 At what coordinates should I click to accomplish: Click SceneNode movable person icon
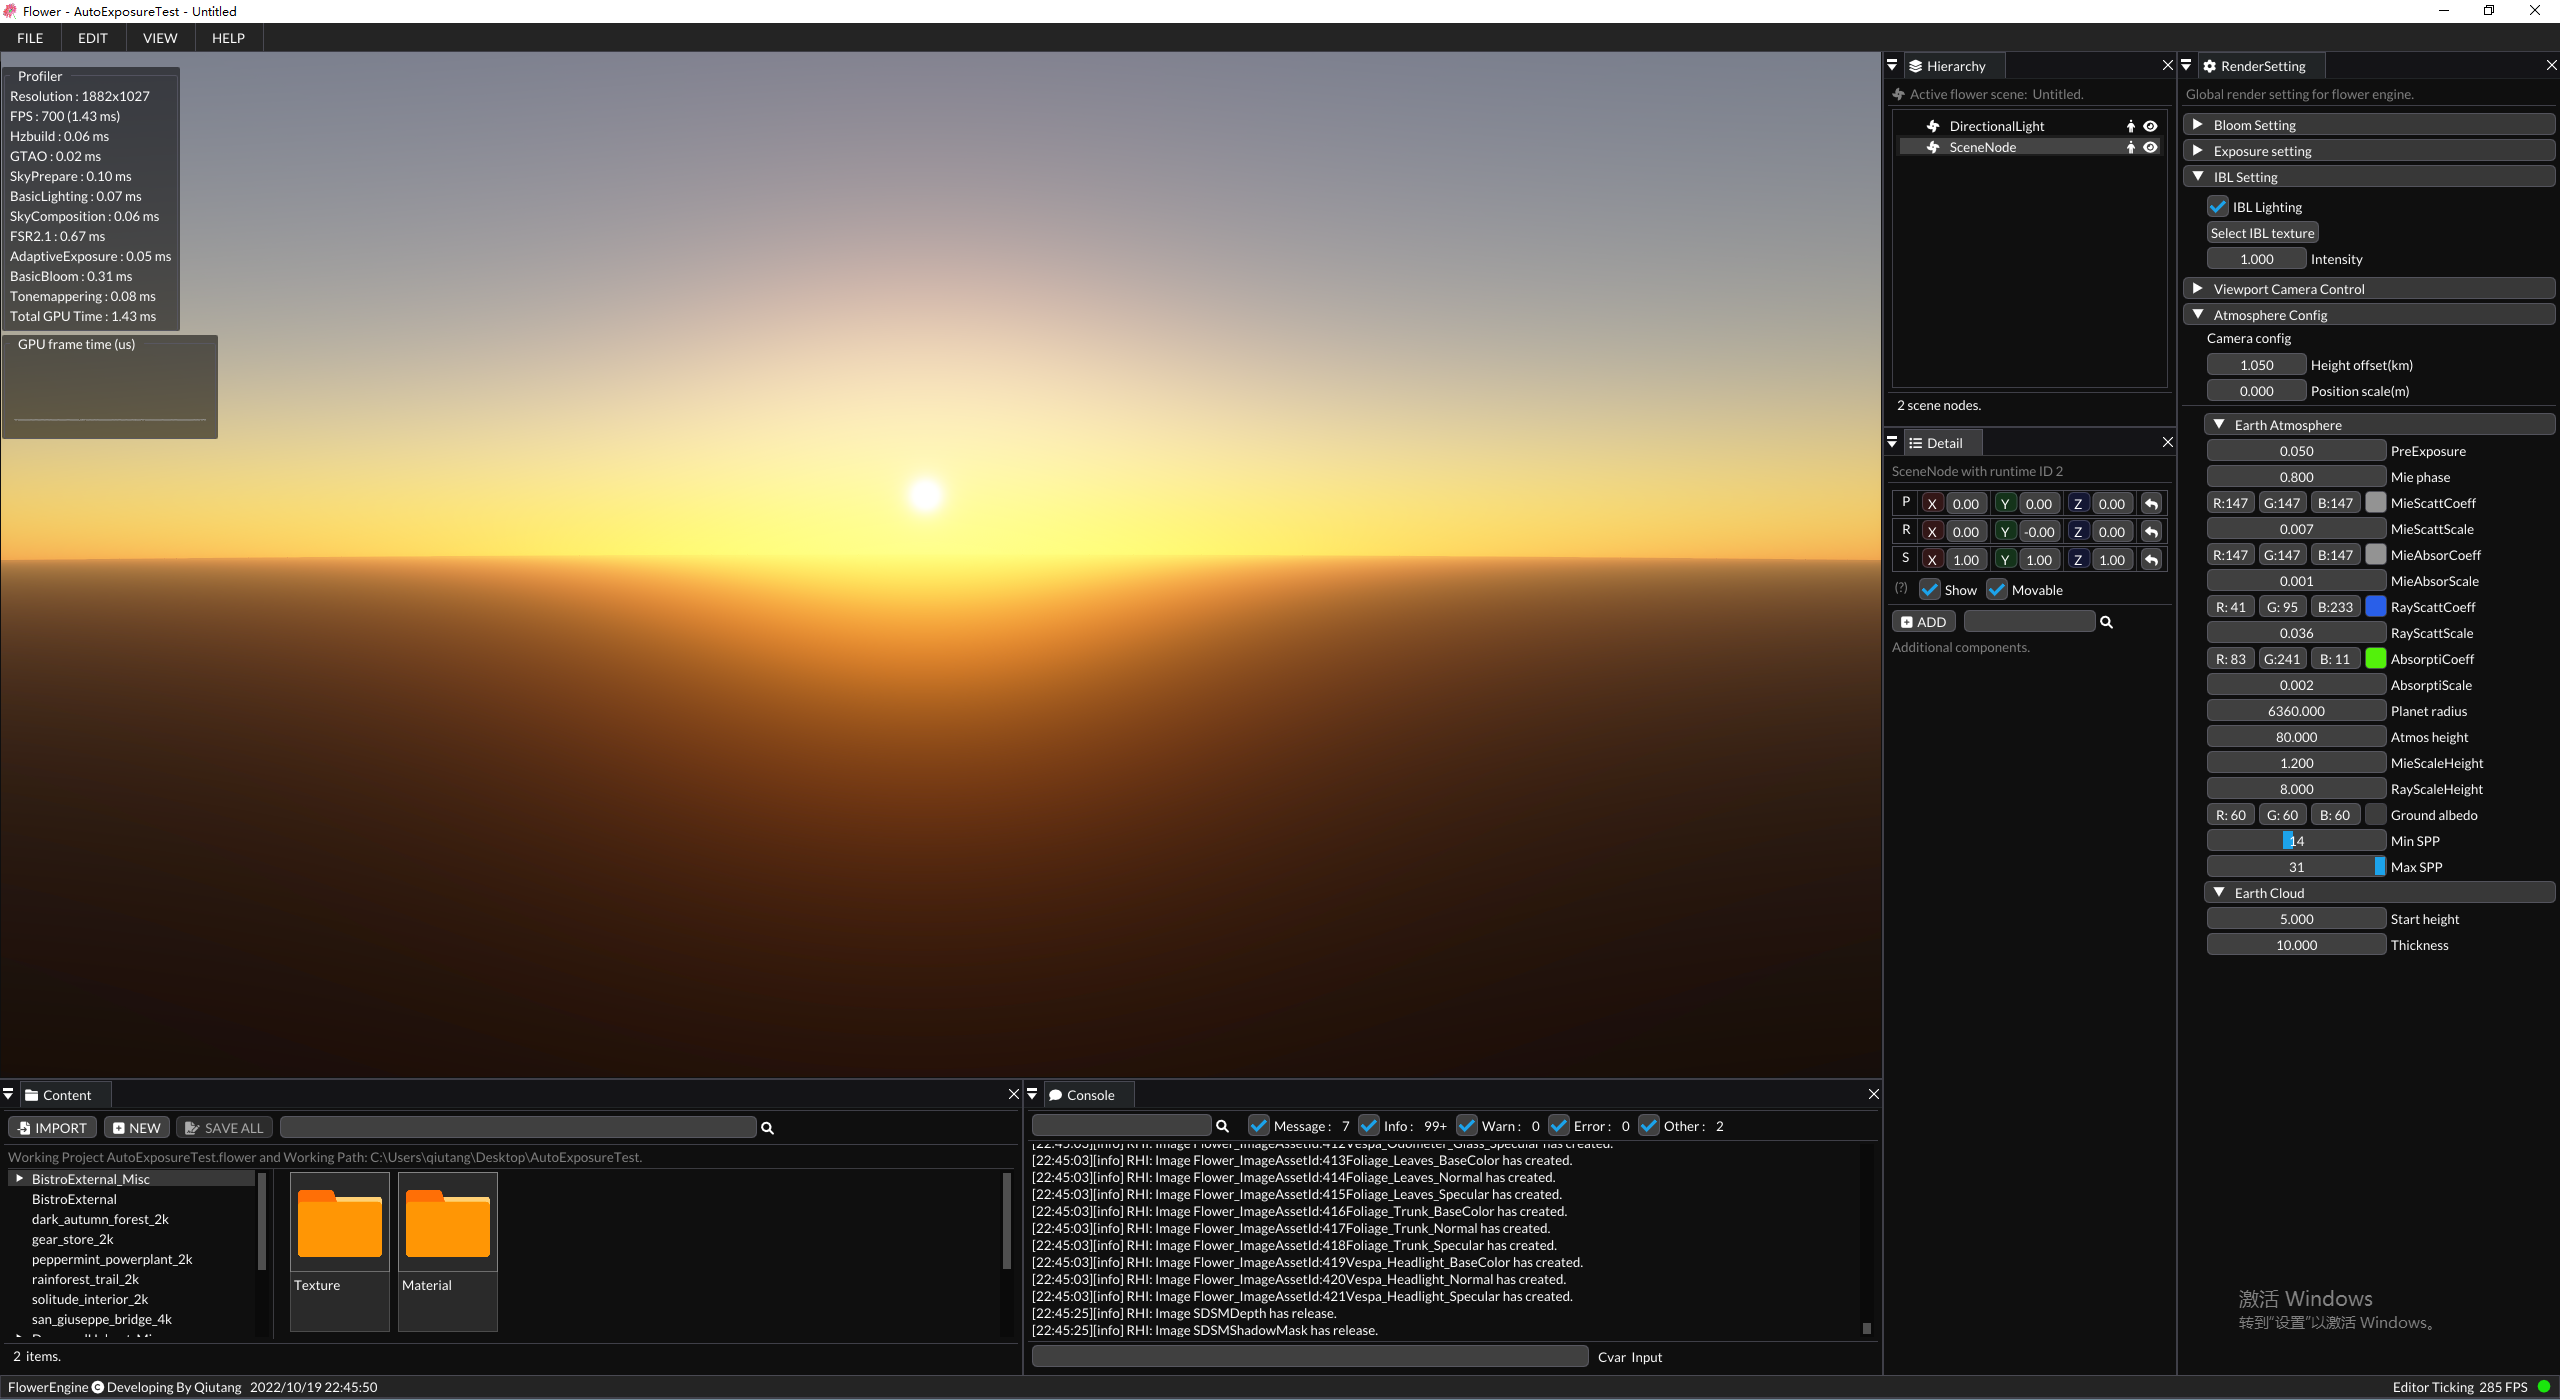click(x=2131, y=147)
